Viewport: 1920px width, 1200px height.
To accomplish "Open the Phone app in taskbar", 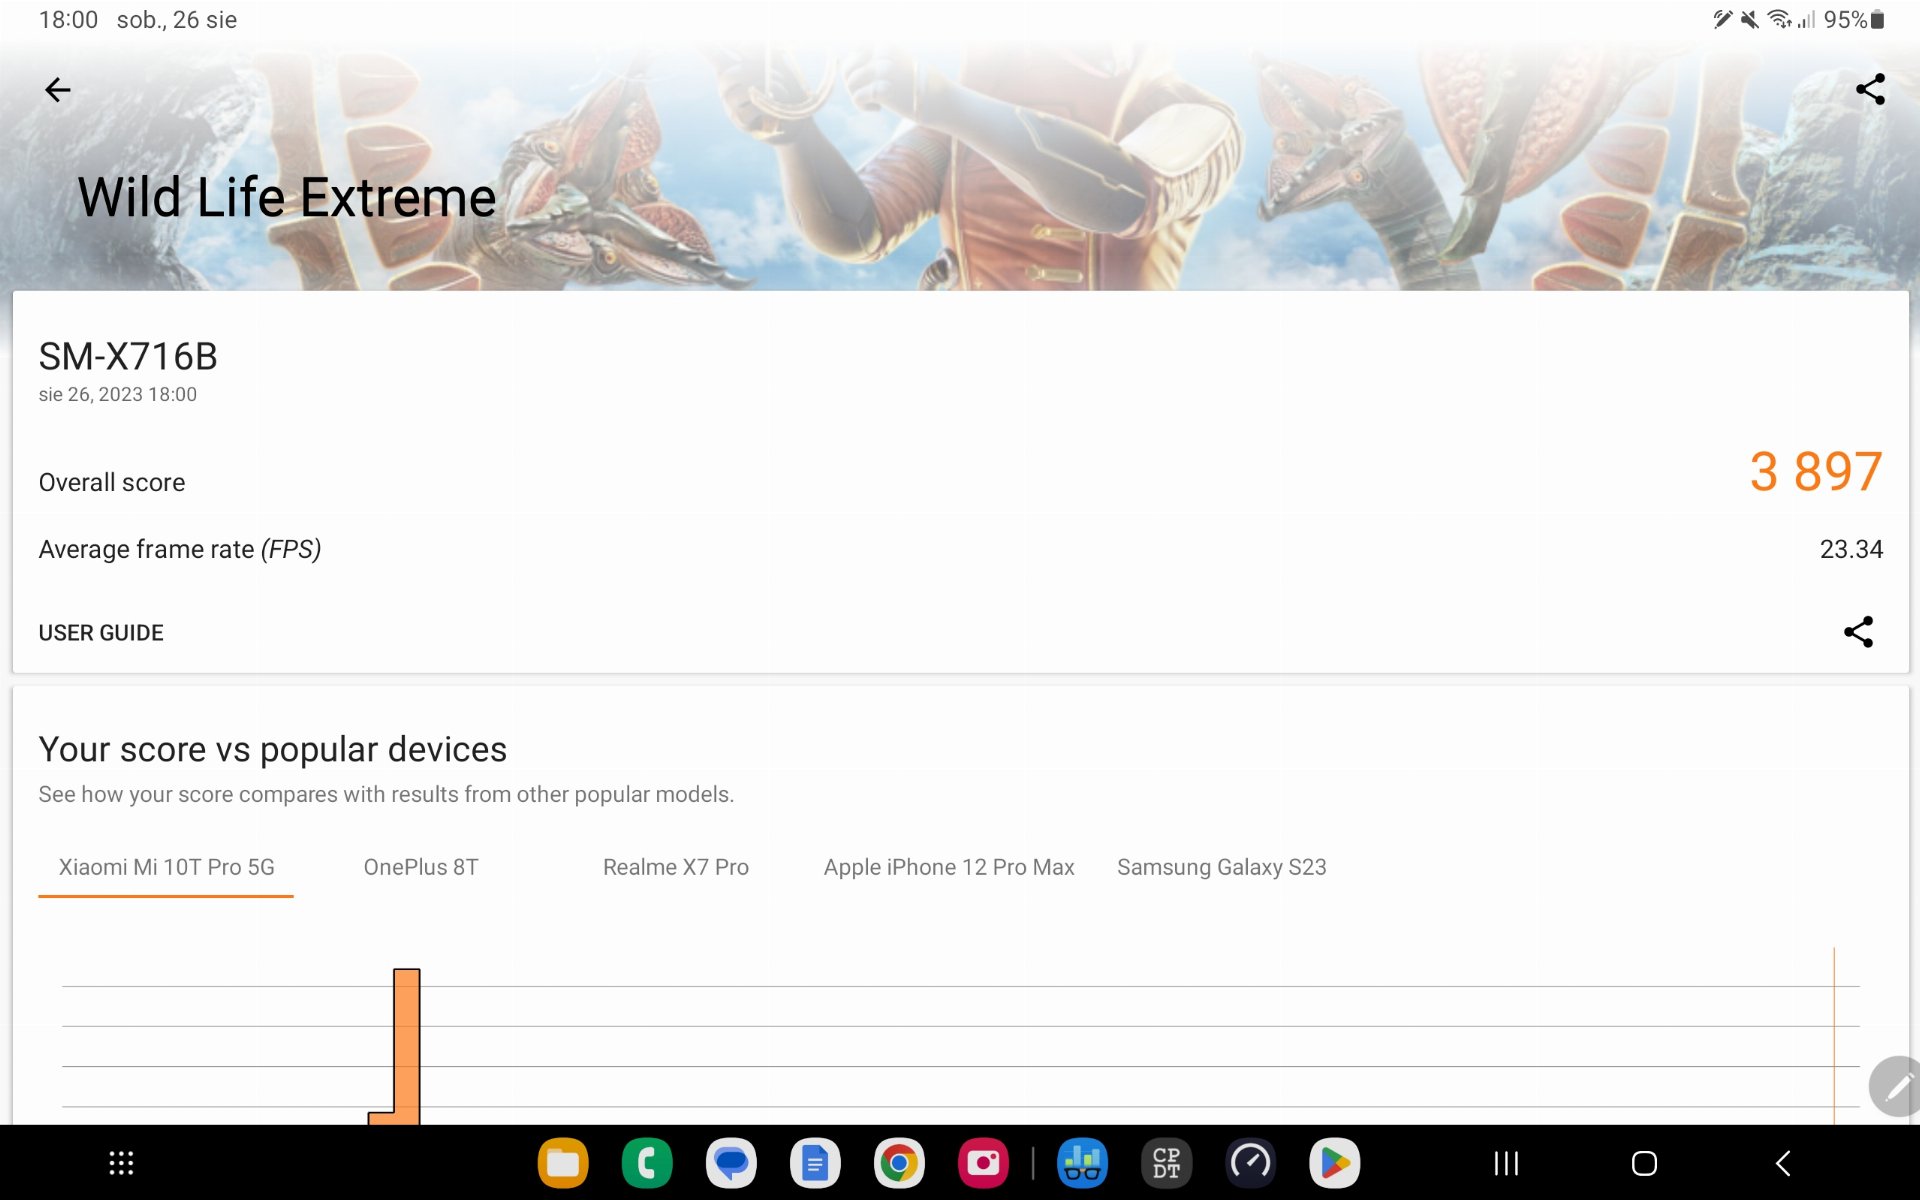I will [x=647, y=1163].
